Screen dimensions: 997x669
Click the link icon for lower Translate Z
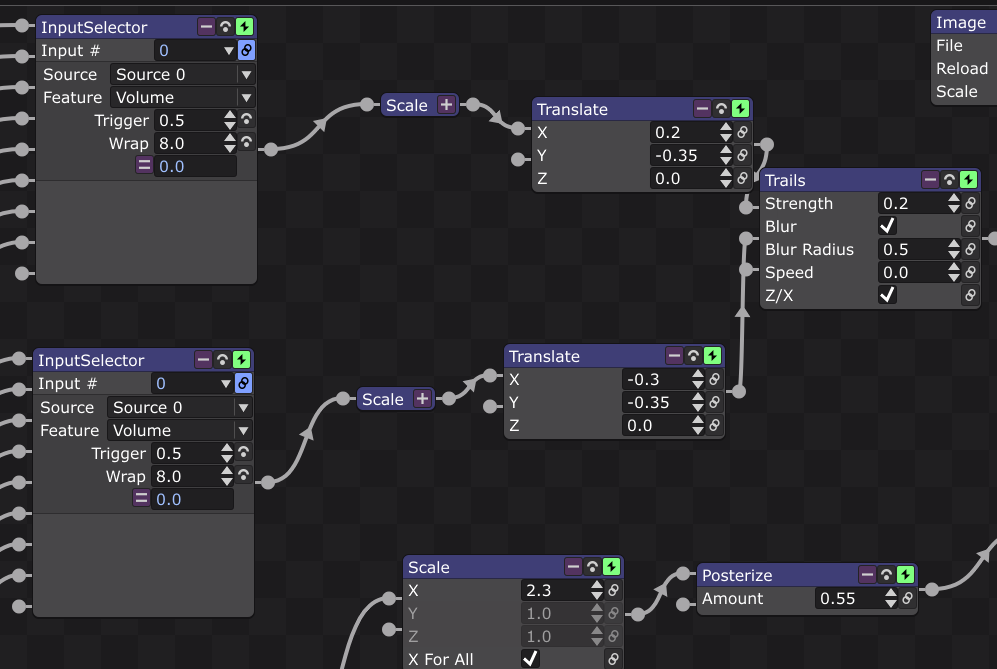[714, 425]
